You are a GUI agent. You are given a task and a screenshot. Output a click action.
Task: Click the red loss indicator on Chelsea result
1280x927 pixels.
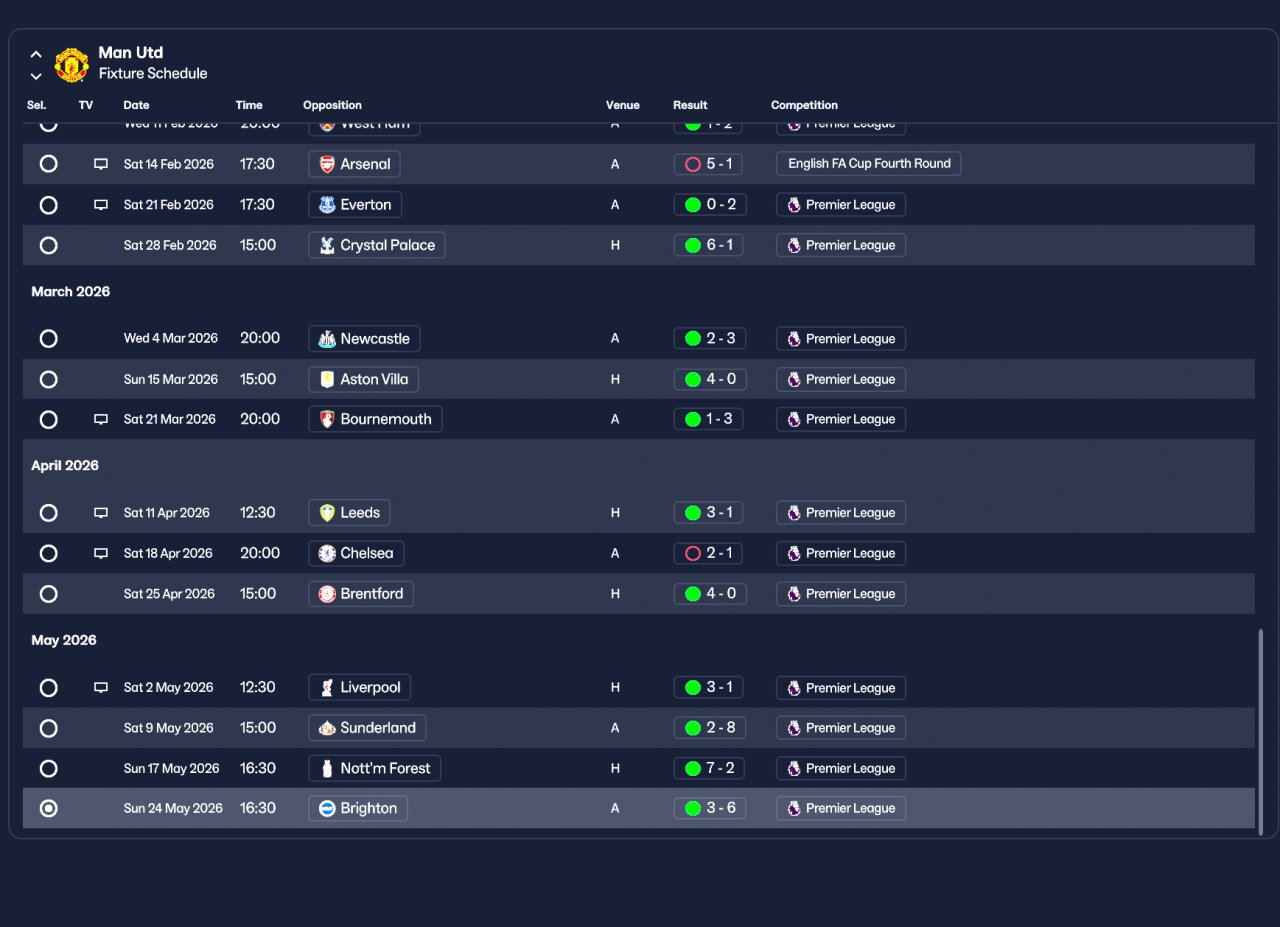(692, 553)
